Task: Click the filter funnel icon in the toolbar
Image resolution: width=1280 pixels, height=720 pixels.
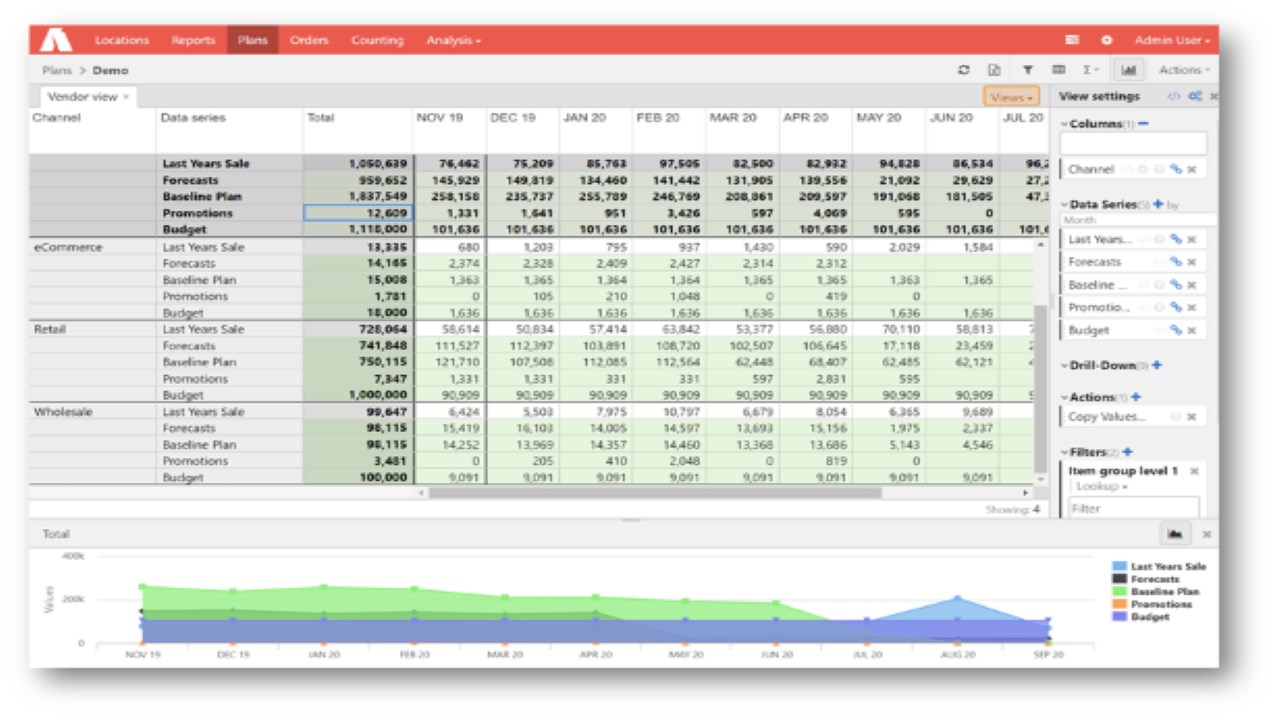Action: coord(1027,70)
